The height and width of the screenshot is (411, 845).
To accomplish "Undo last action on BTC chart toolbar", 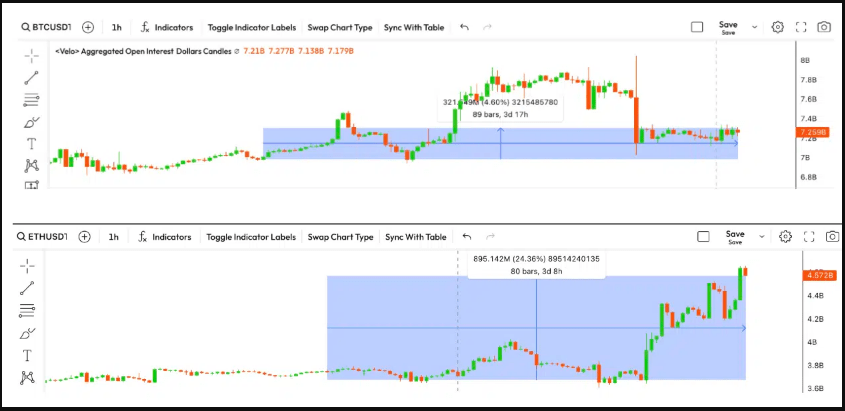I will click(x=464, y=27).
